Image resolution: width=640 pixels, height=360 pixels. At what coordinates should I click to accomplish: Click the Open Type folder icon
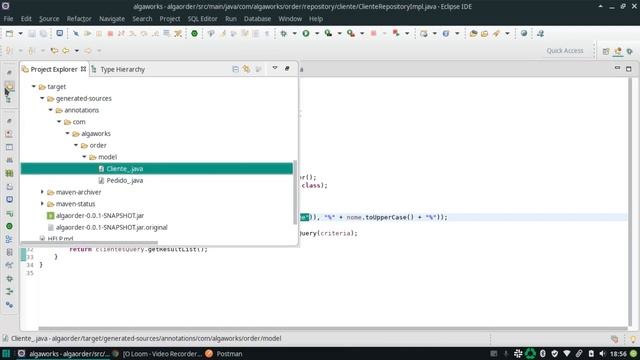tap(473, 33)
